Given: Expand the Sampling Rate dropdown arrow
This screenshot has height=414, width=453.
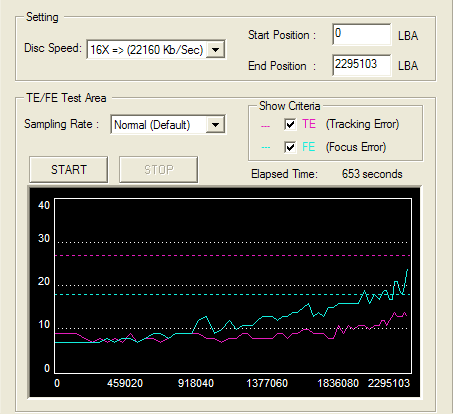Looking at the screenshot, I should (216, 125).
